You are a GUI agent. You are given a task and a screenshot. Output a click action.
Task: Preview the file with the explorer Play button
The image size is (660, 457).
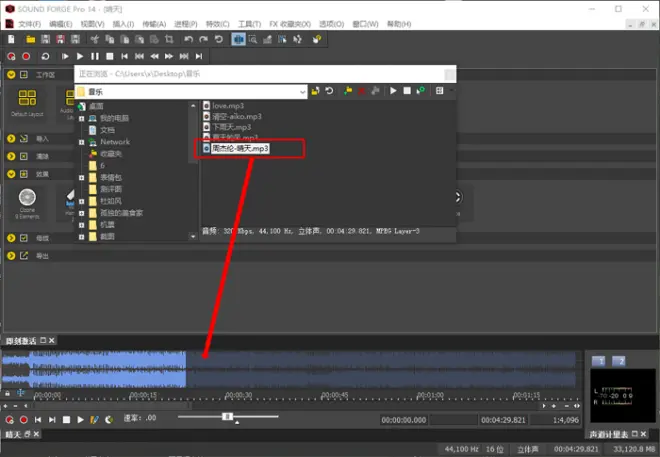click(x=393, y=90)
